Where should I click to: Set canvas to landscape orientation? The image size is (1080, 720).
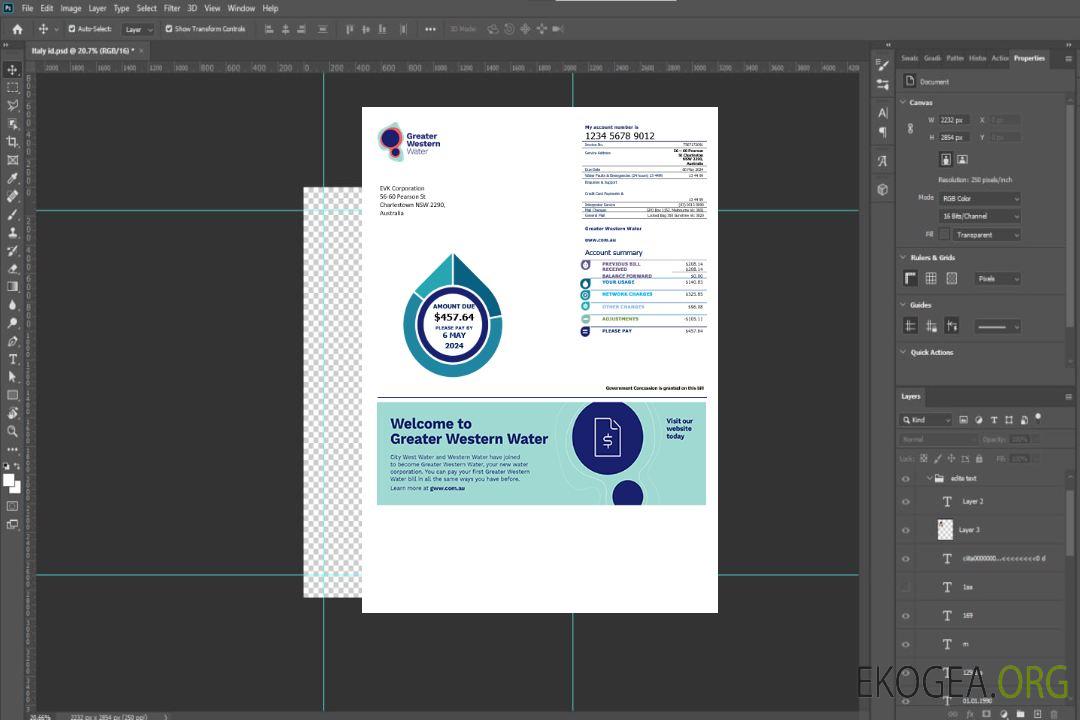coord(962,159)
